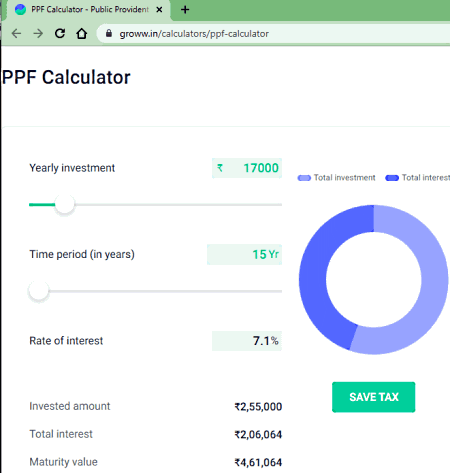This screenshot has height=473, width=450.
Task: Click the browser back arrow
Action: click(x=16, y=33)
